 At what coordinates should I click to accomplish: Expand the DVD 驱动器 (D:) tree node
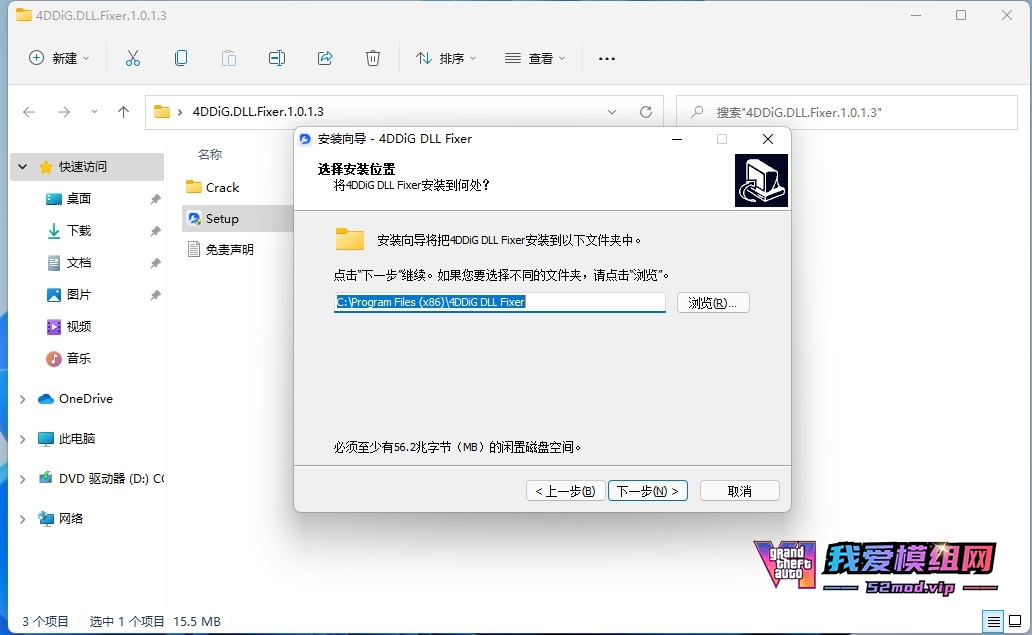click(x=23, y=479)
